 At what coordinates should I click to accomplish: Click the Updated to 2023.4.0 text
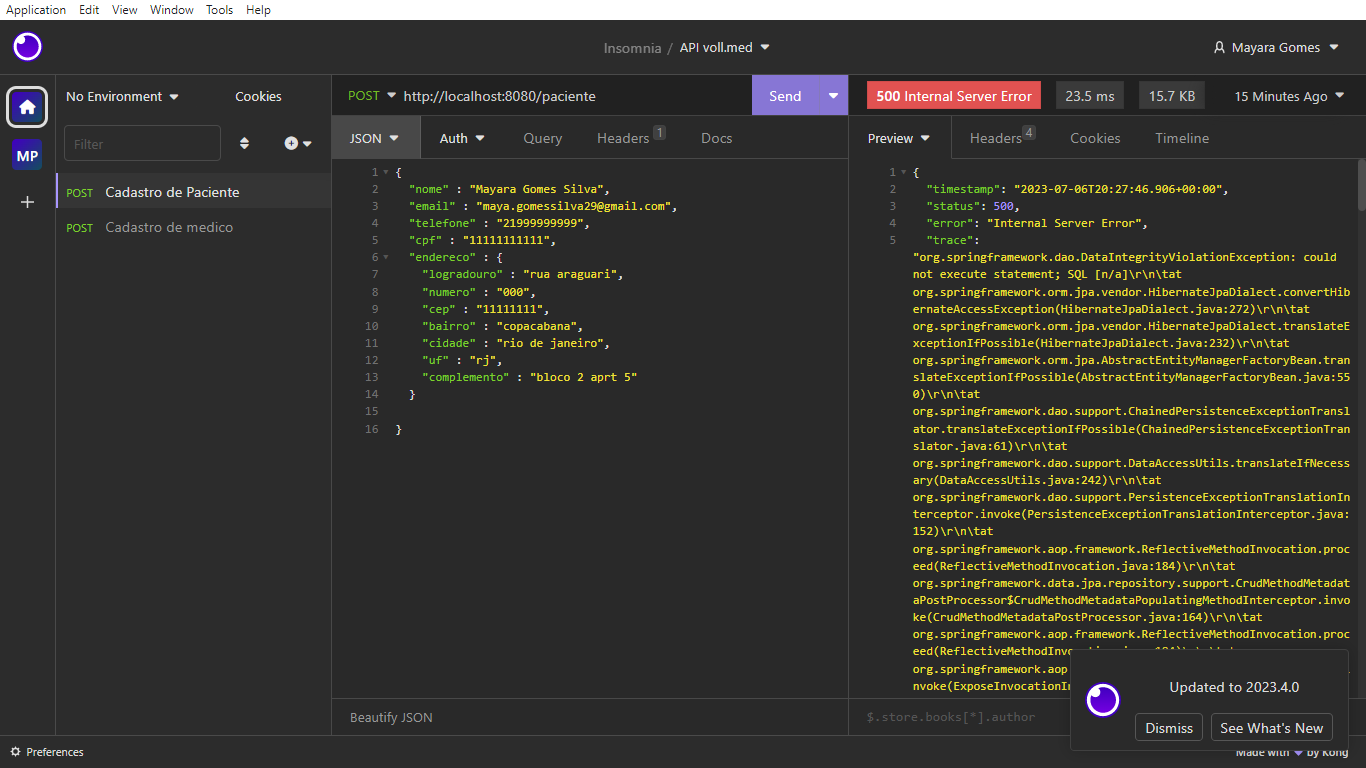(1234, 687)
